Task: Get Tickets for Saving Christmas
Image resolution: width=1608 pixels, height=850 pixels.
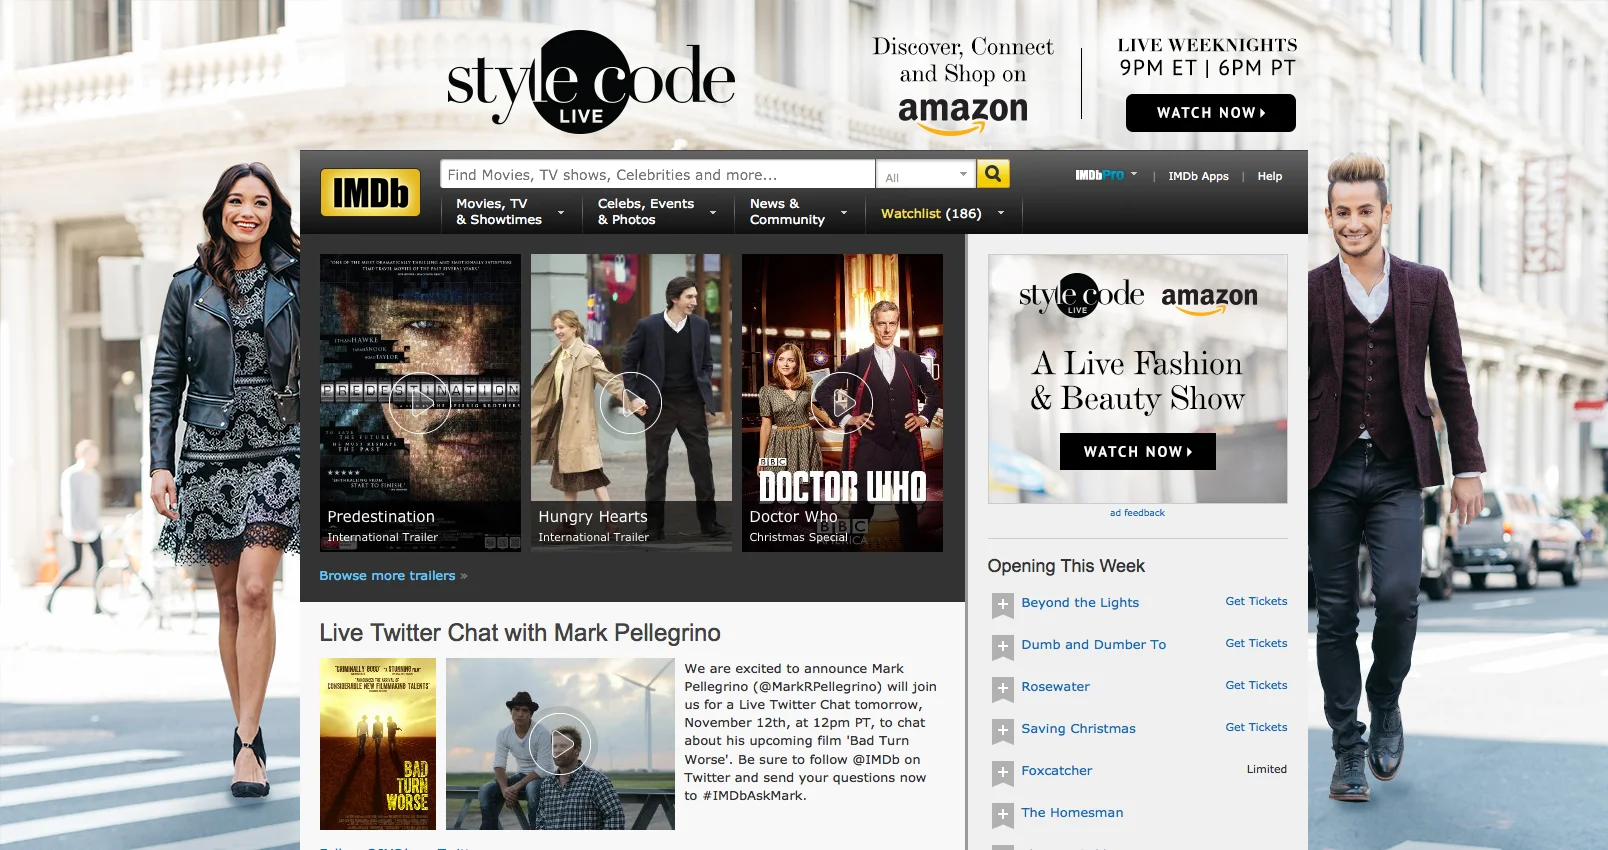Action: (x=1256, y=727)
